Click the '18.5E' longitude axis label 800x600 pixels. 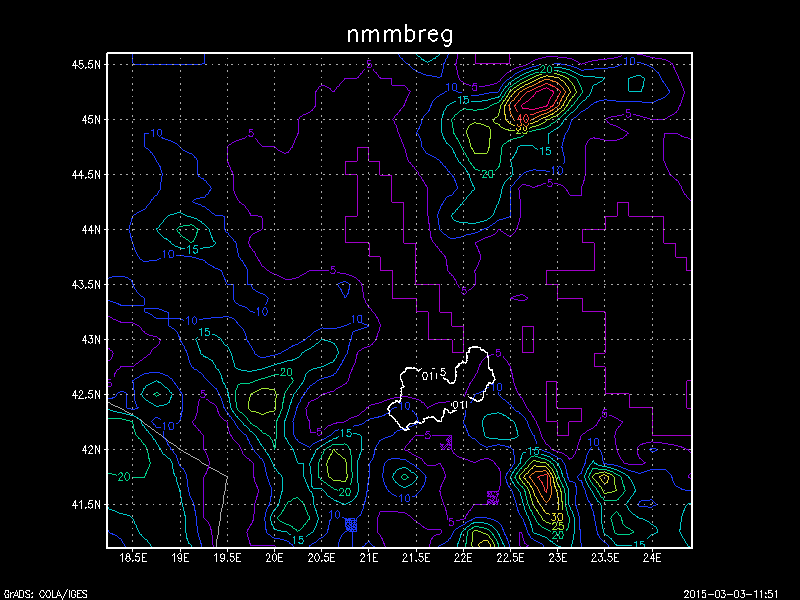pos(133,558)
